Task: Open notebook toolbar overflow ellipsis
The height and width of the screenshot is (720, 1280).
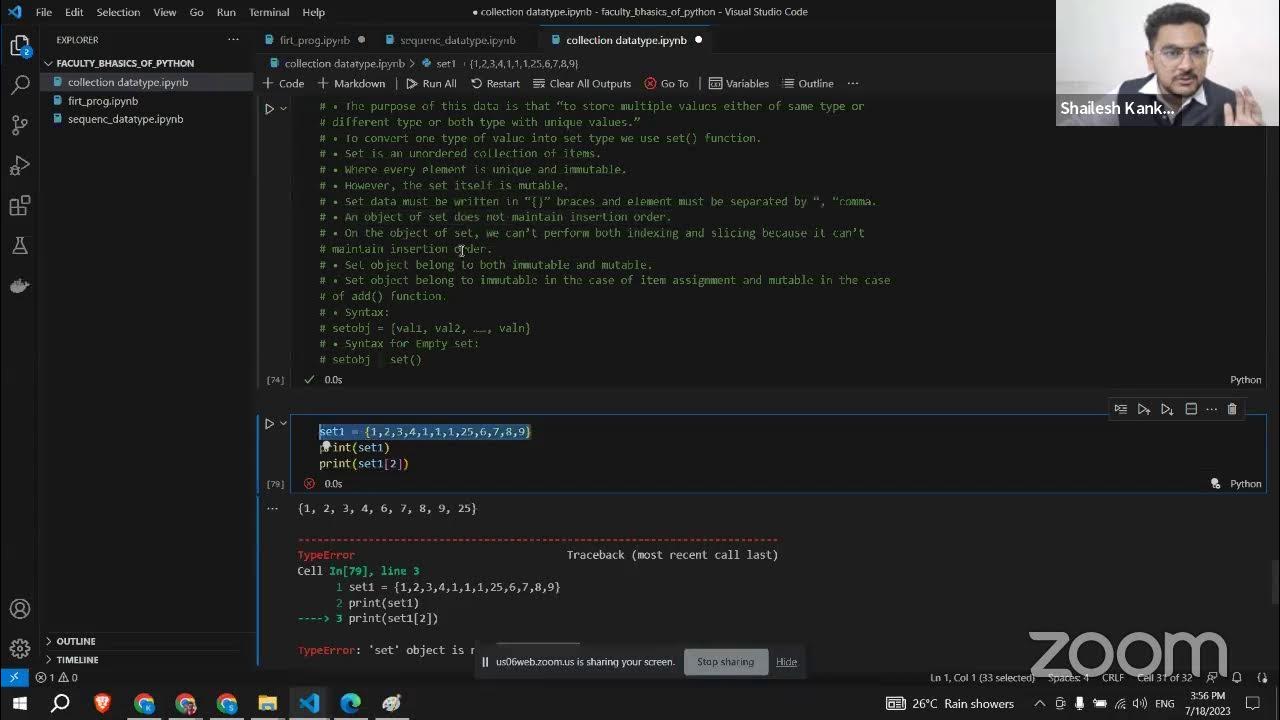Action: (853, 83)
